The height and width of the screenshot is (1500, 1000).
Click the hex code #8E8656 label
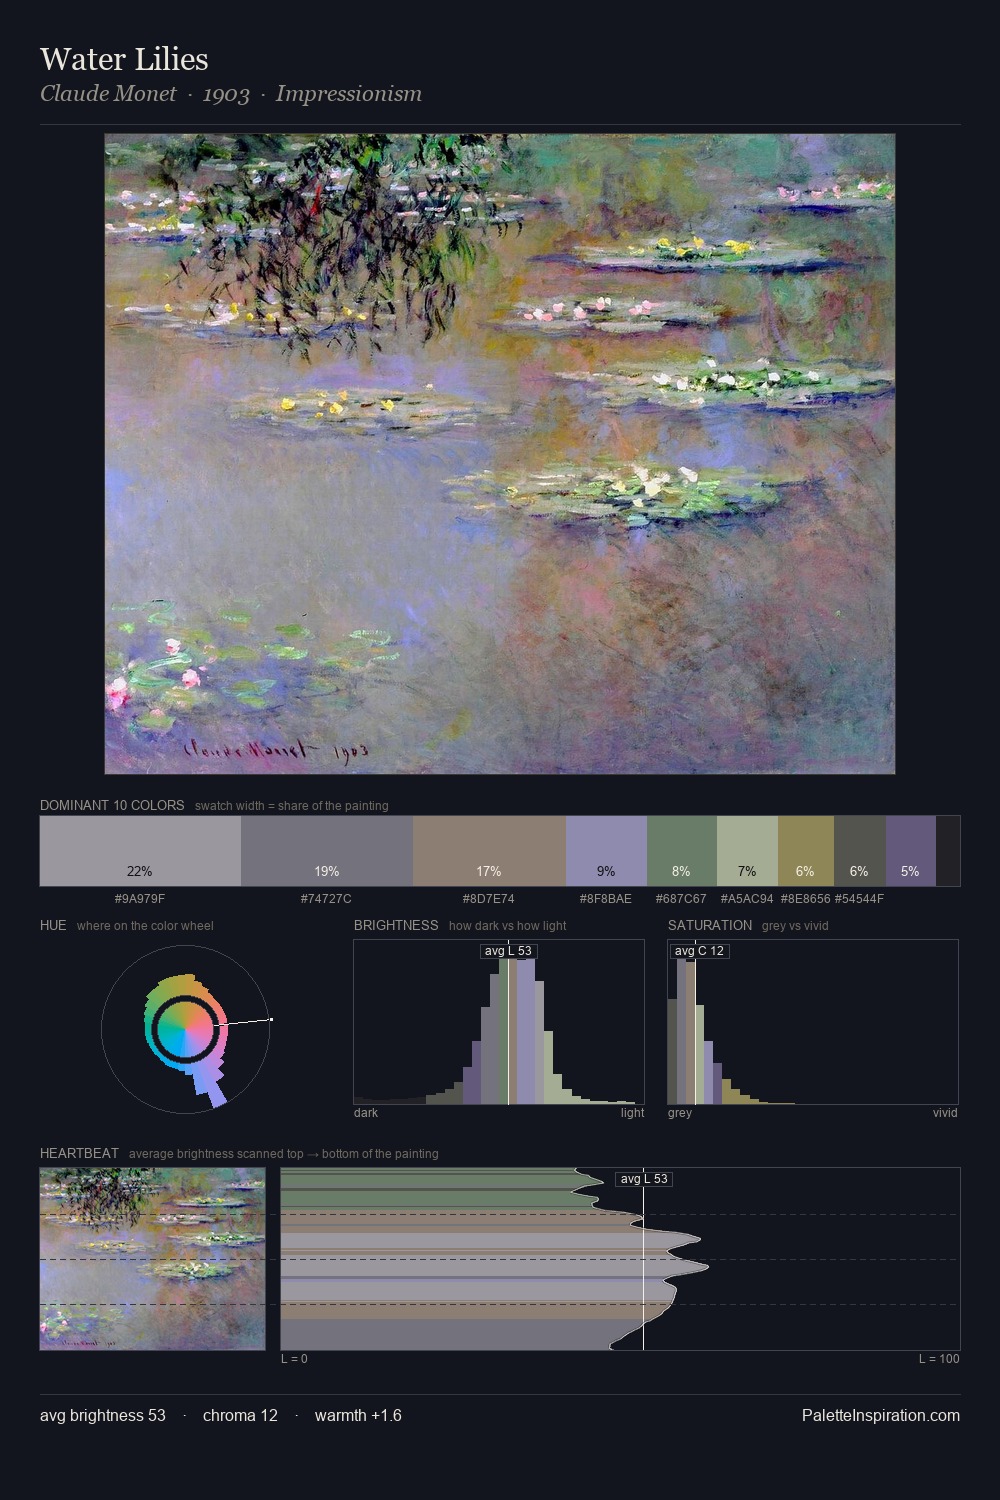pyautogui.click(x=805, y=899)
